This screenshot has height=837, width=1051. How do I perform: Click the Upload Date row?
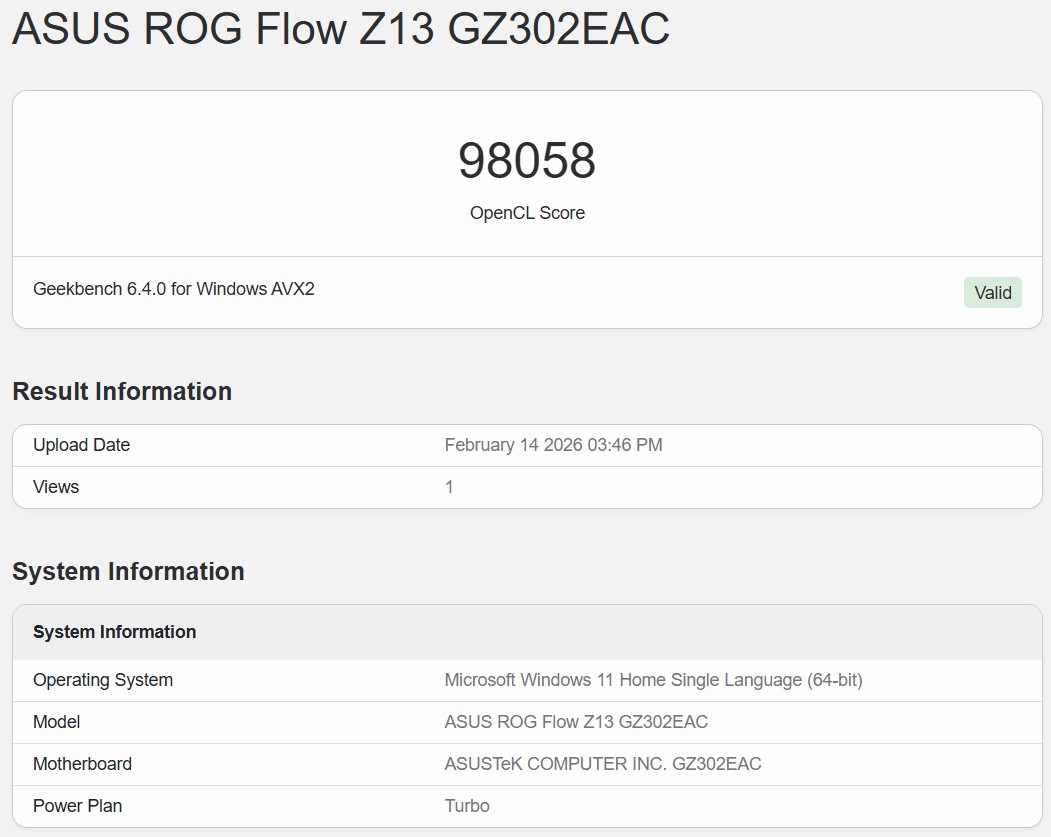tap(81, 444)
